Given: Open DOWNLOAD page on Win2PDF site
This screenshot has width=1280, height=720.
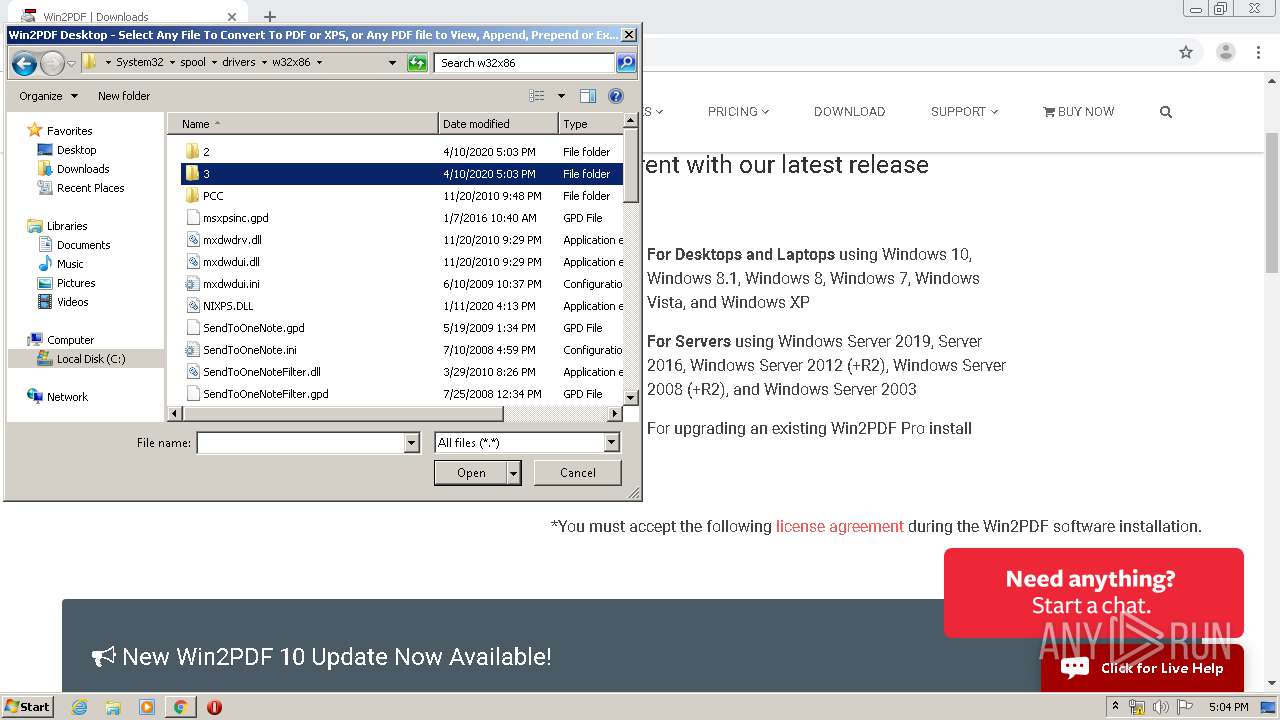Looking at the screenshot, I should pos(849,112).
